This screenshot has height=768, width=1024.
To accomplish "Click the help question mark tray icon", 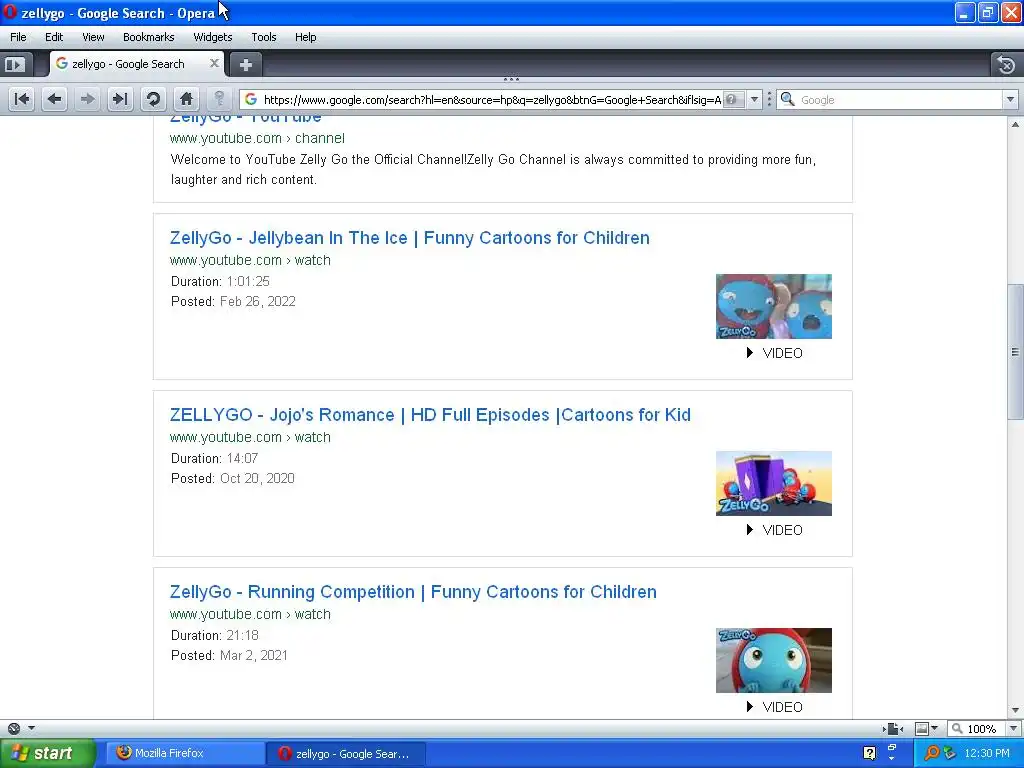I will (x=869, y=753).
